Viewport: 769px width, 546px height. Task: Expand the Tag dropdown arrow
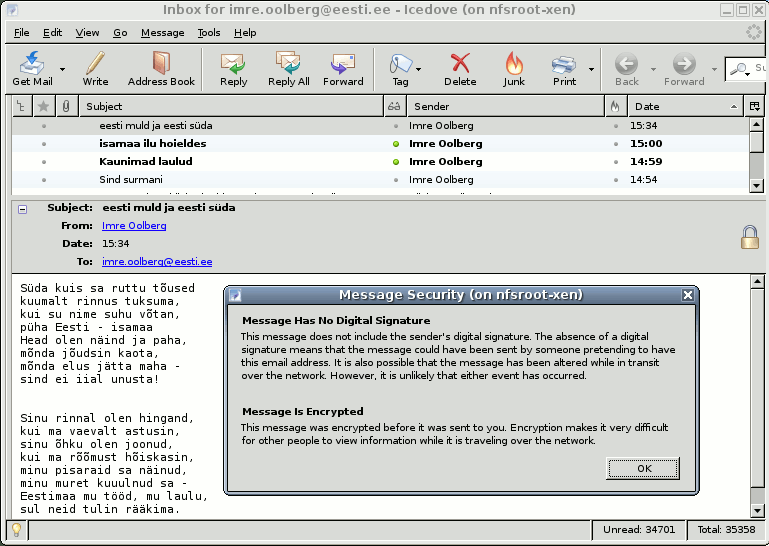click(418, 69)
